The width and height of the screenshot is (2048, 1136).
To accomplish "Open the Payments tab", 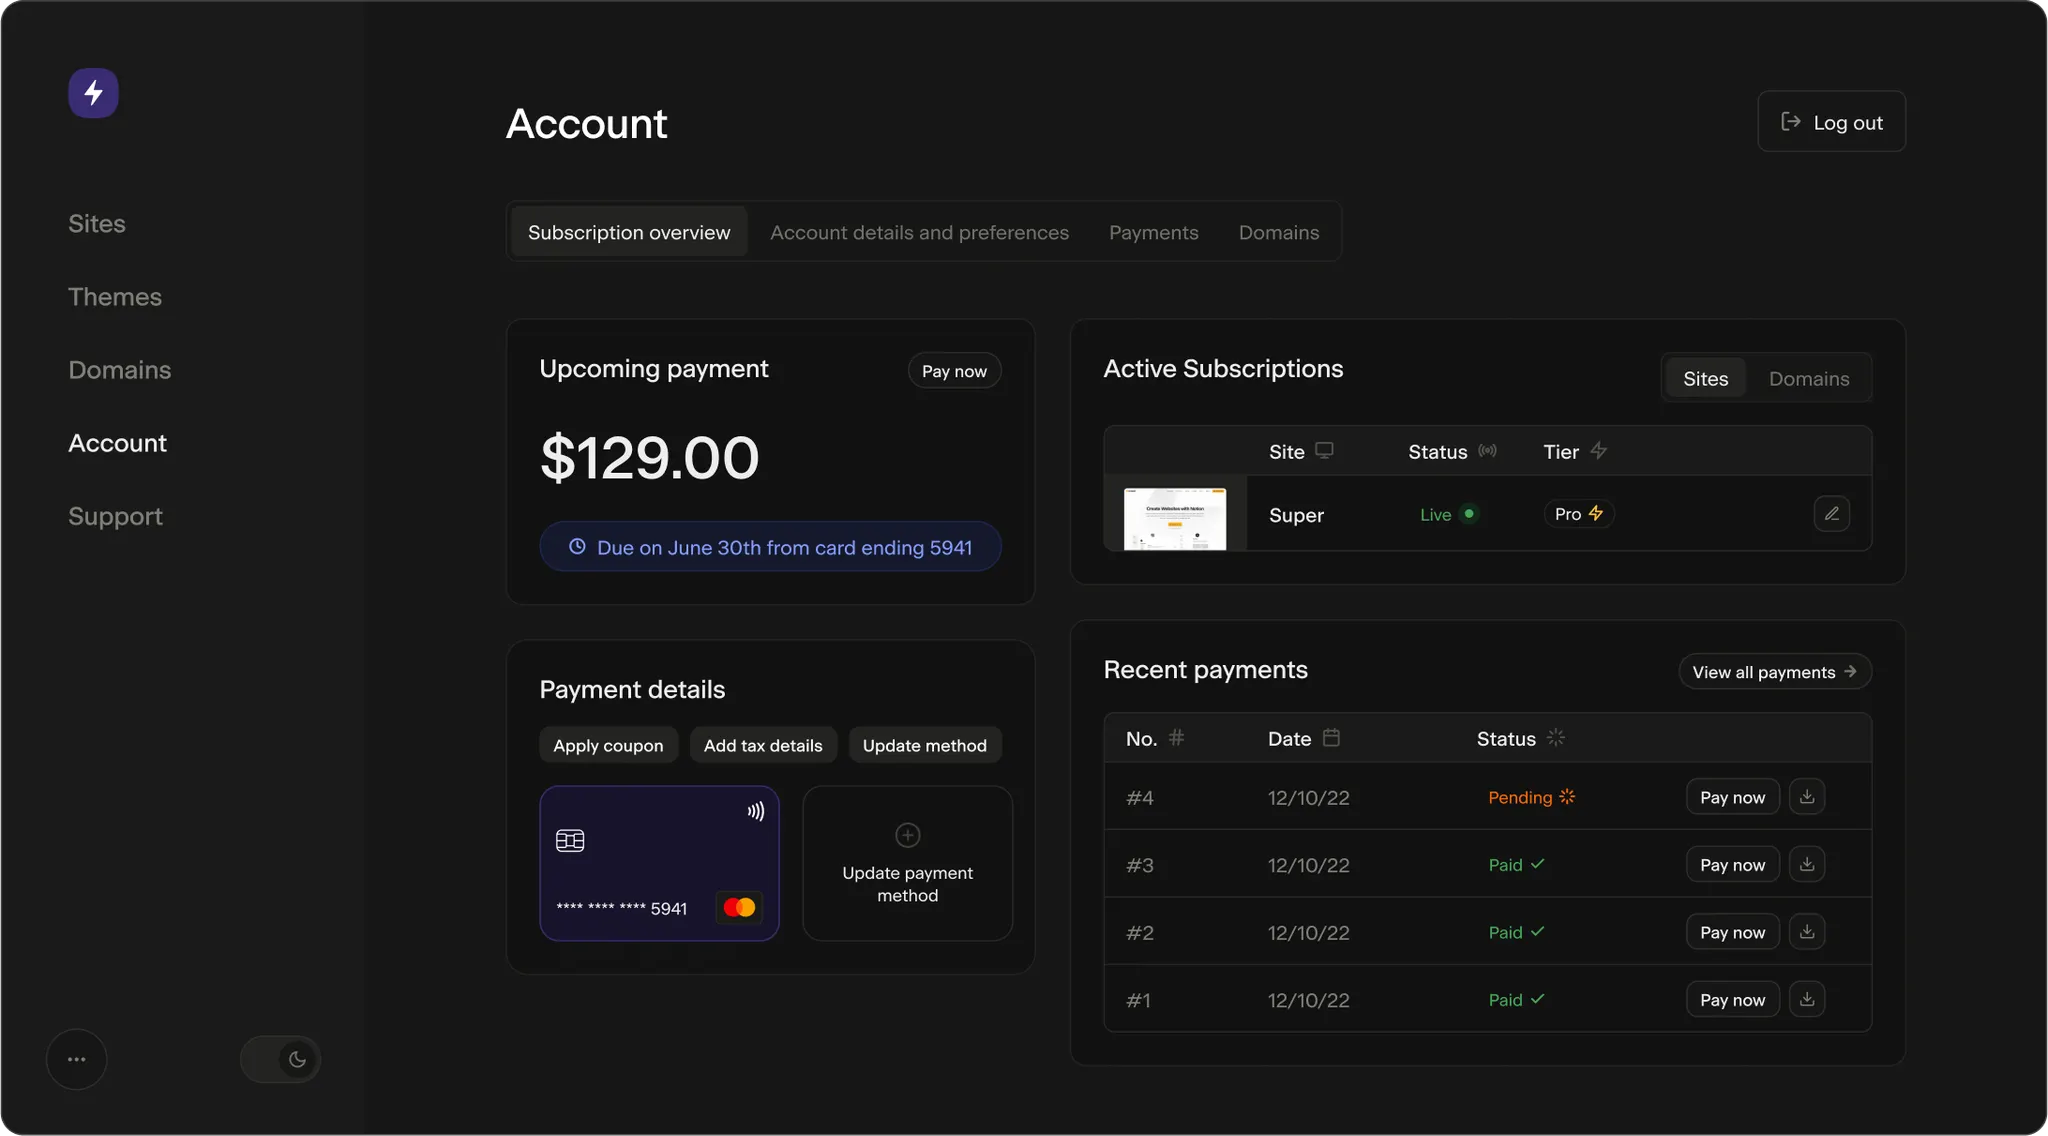I will [1153, 233].
